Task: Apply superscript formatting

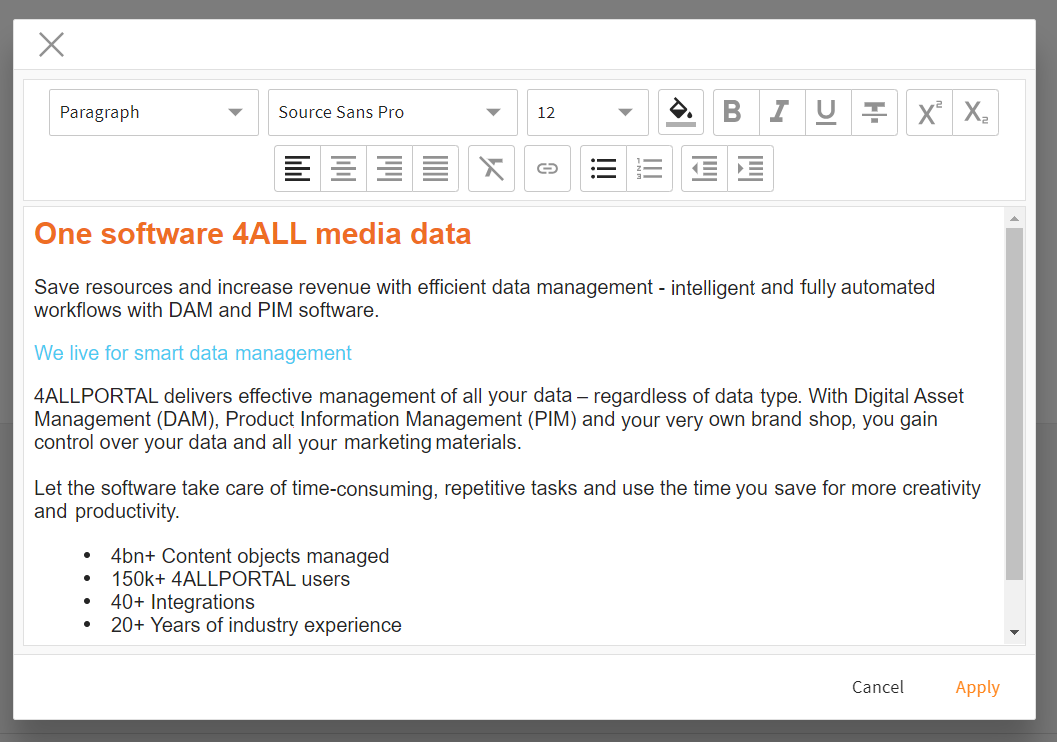Action: point(930,113)
